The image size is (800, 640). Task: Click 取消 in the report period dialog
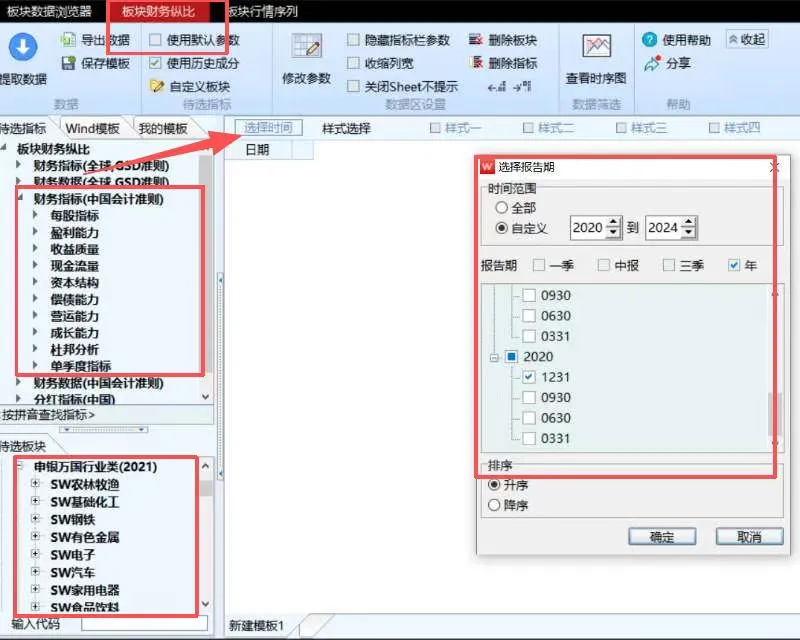[749, 536]
